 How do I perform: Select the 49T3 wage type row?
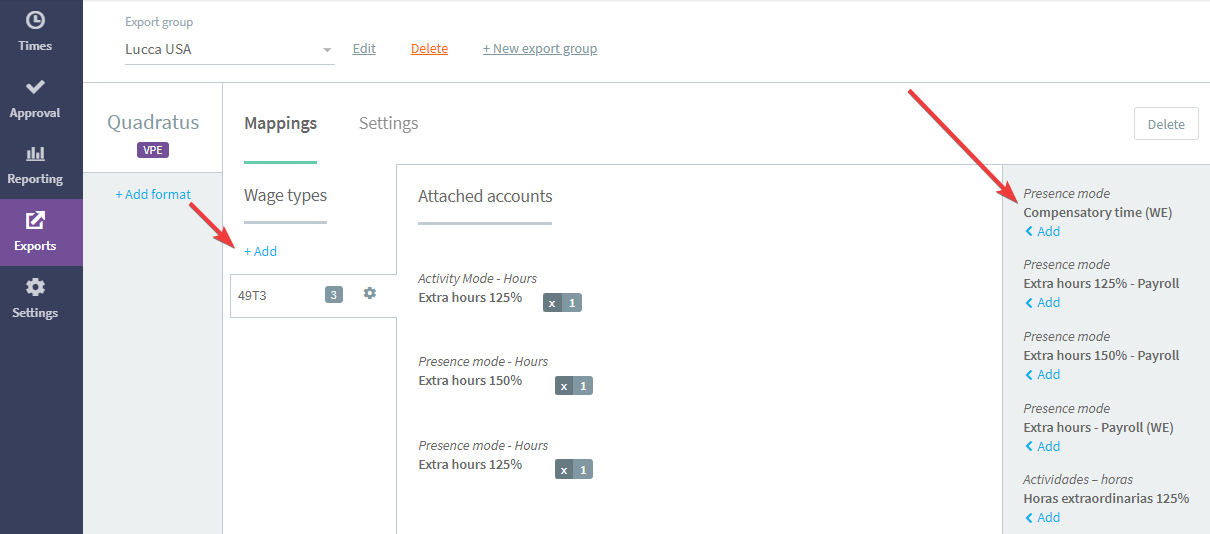tap(313, 295)
